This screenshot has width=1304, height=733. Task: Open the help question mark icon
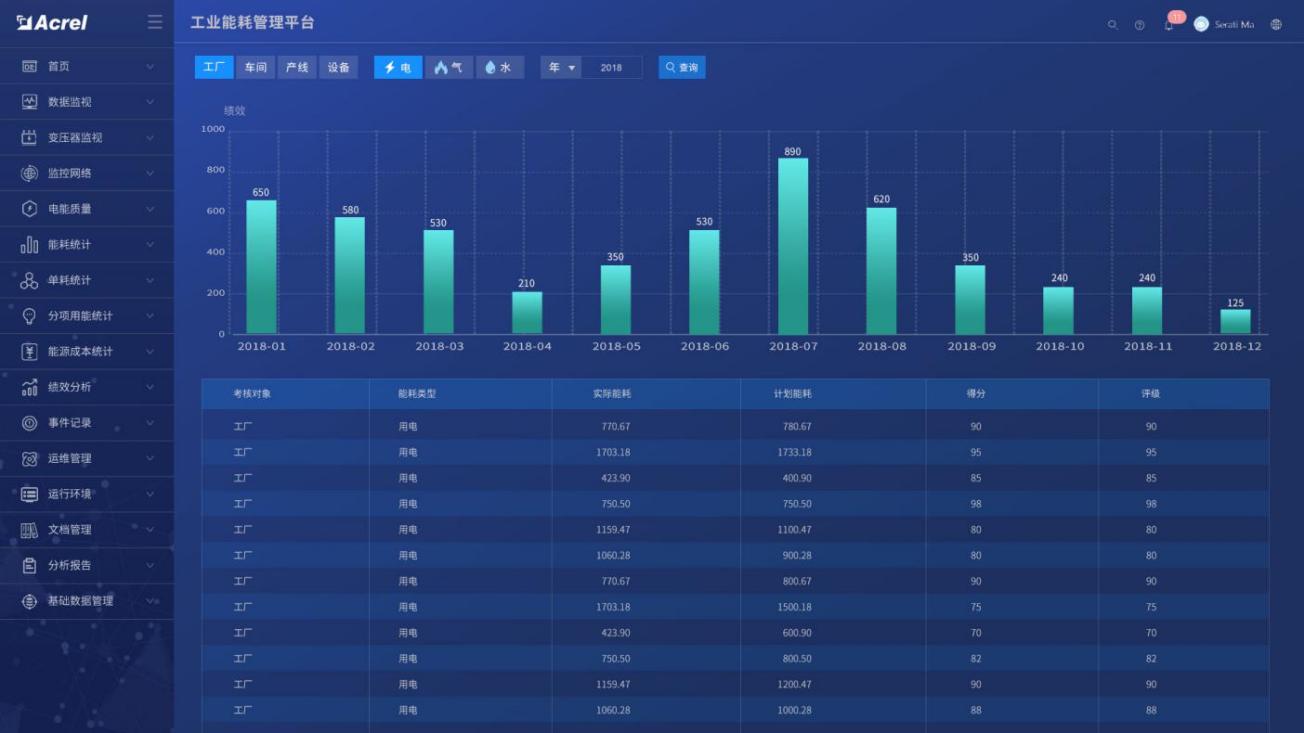[x=1139, y=24]
